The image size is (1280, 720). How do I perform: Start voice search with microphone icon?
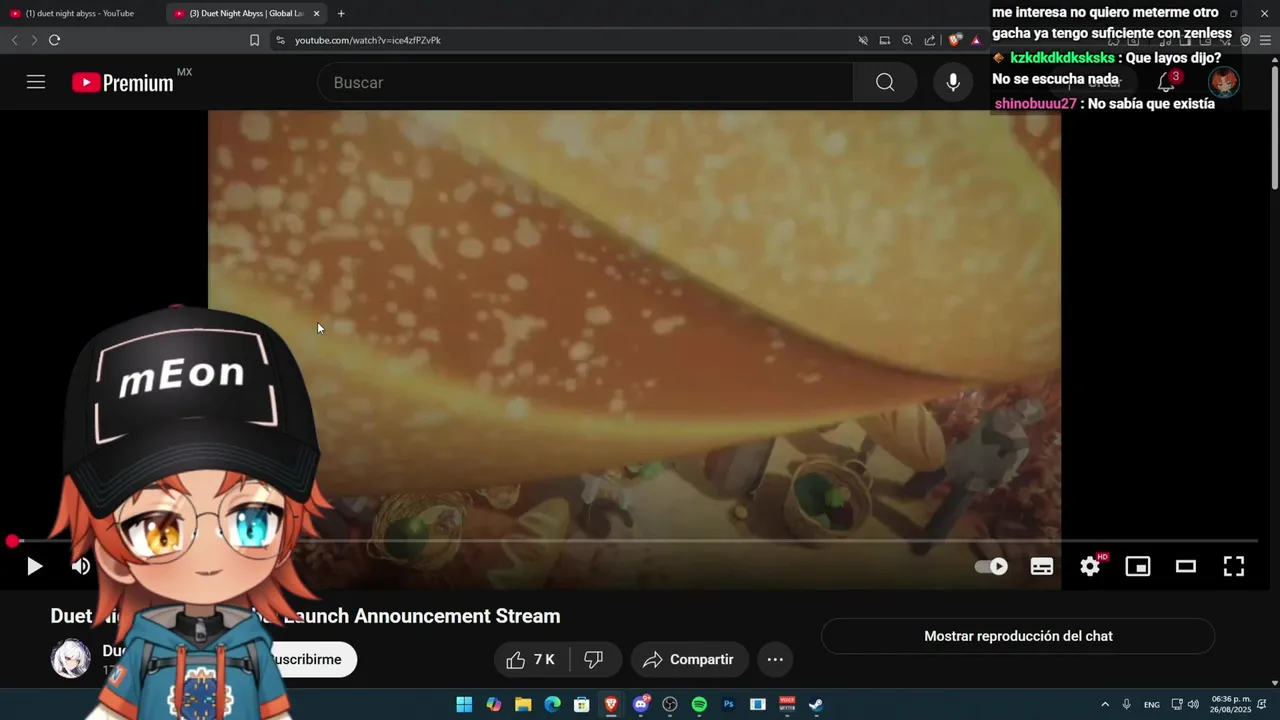953,82
